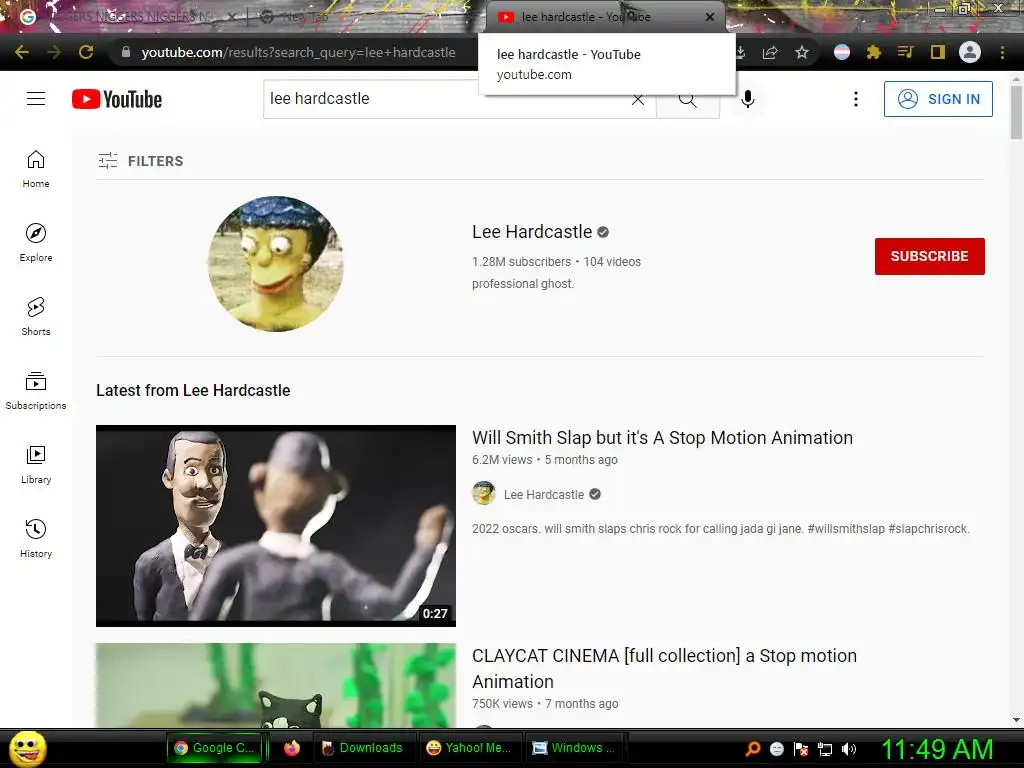
Task: Click the address bar URL
Action: coord(298,52)
